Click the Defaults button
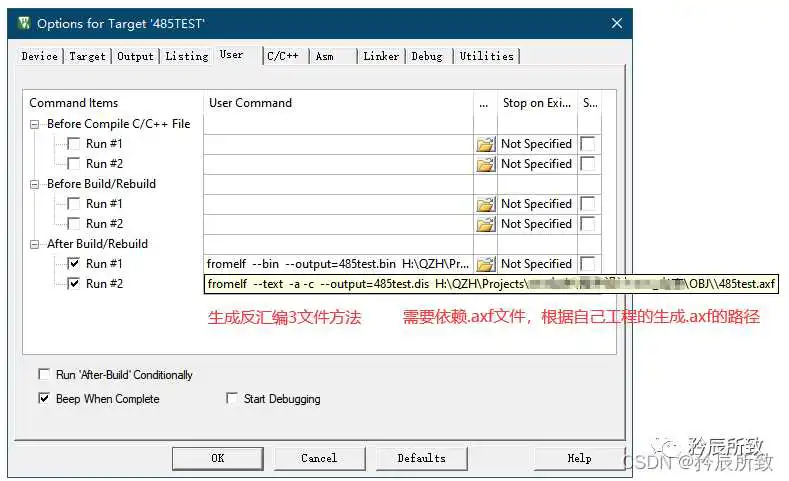 click(x=421, y=458)
